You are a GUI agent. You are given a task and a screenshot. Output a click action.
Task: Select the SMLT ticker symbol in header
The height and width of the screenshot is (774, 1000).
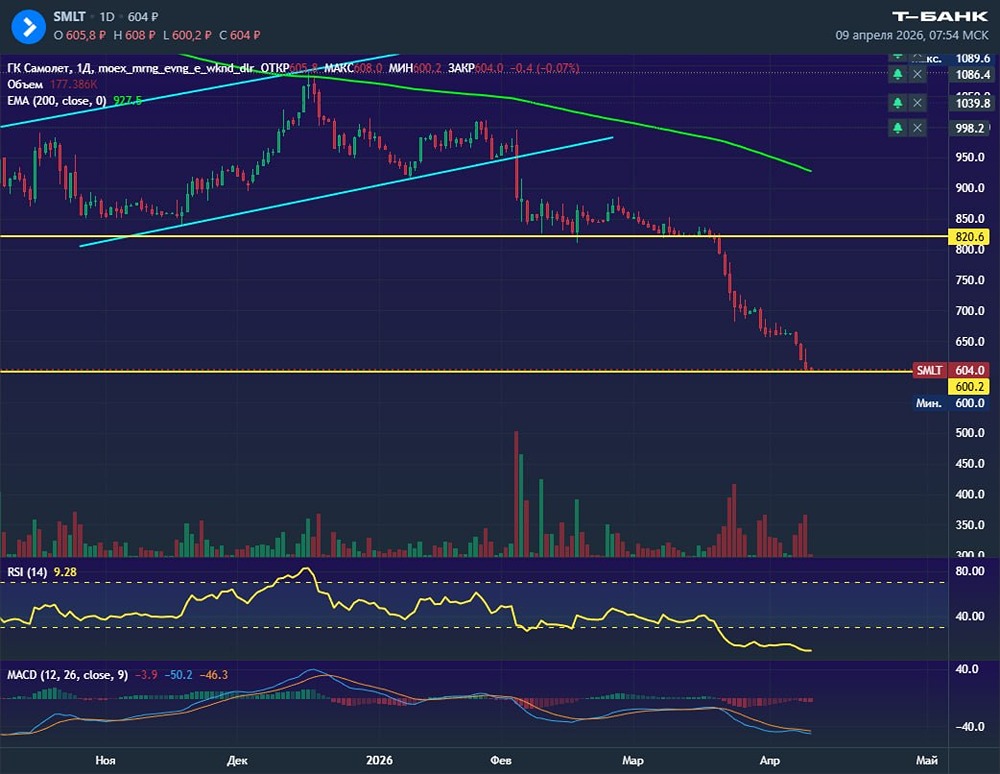(71, 18)
